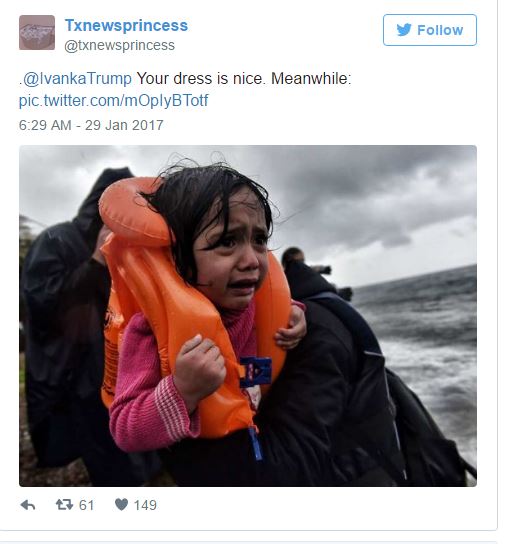Click the Txnewsprincess display name
Viewport: 513px width, 544px height.
point(126,25)
